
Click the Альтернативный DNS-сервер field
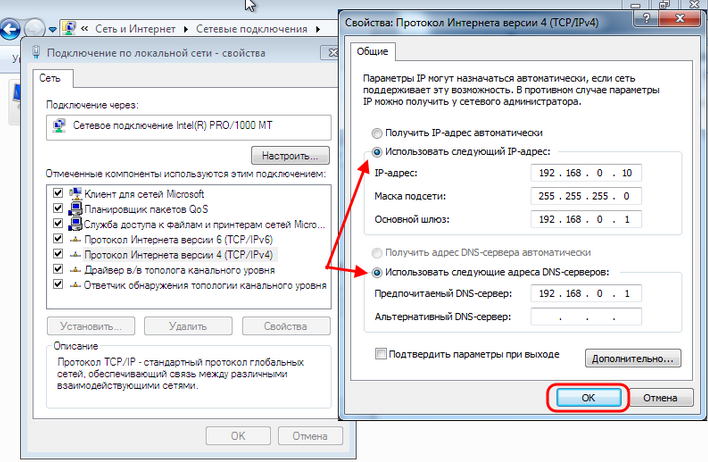[585, 317]
